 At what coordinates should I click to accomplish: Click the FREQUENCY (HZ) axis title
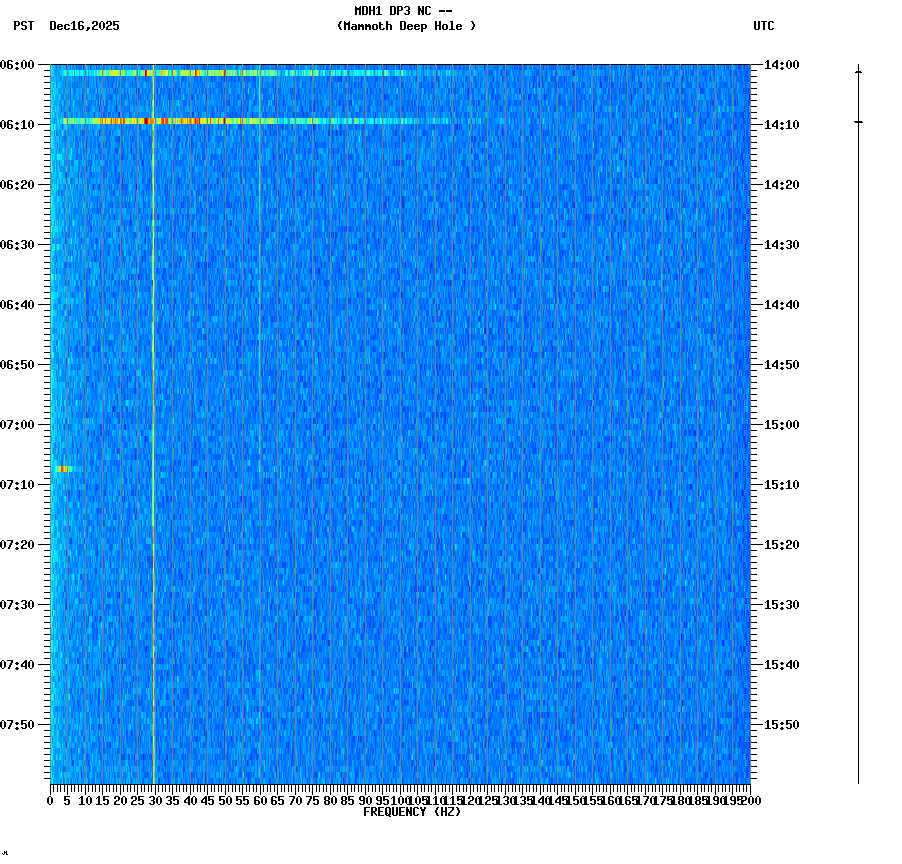(x=411, y=811)
